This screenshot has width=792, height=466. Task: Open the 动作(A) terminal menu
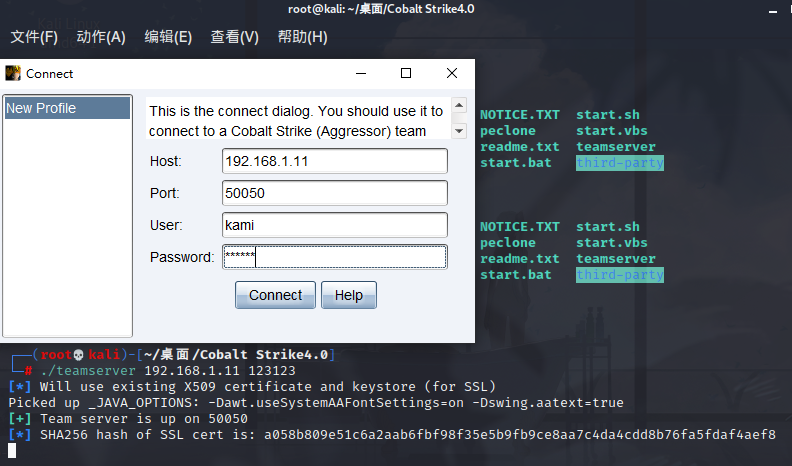click(101, 37)
